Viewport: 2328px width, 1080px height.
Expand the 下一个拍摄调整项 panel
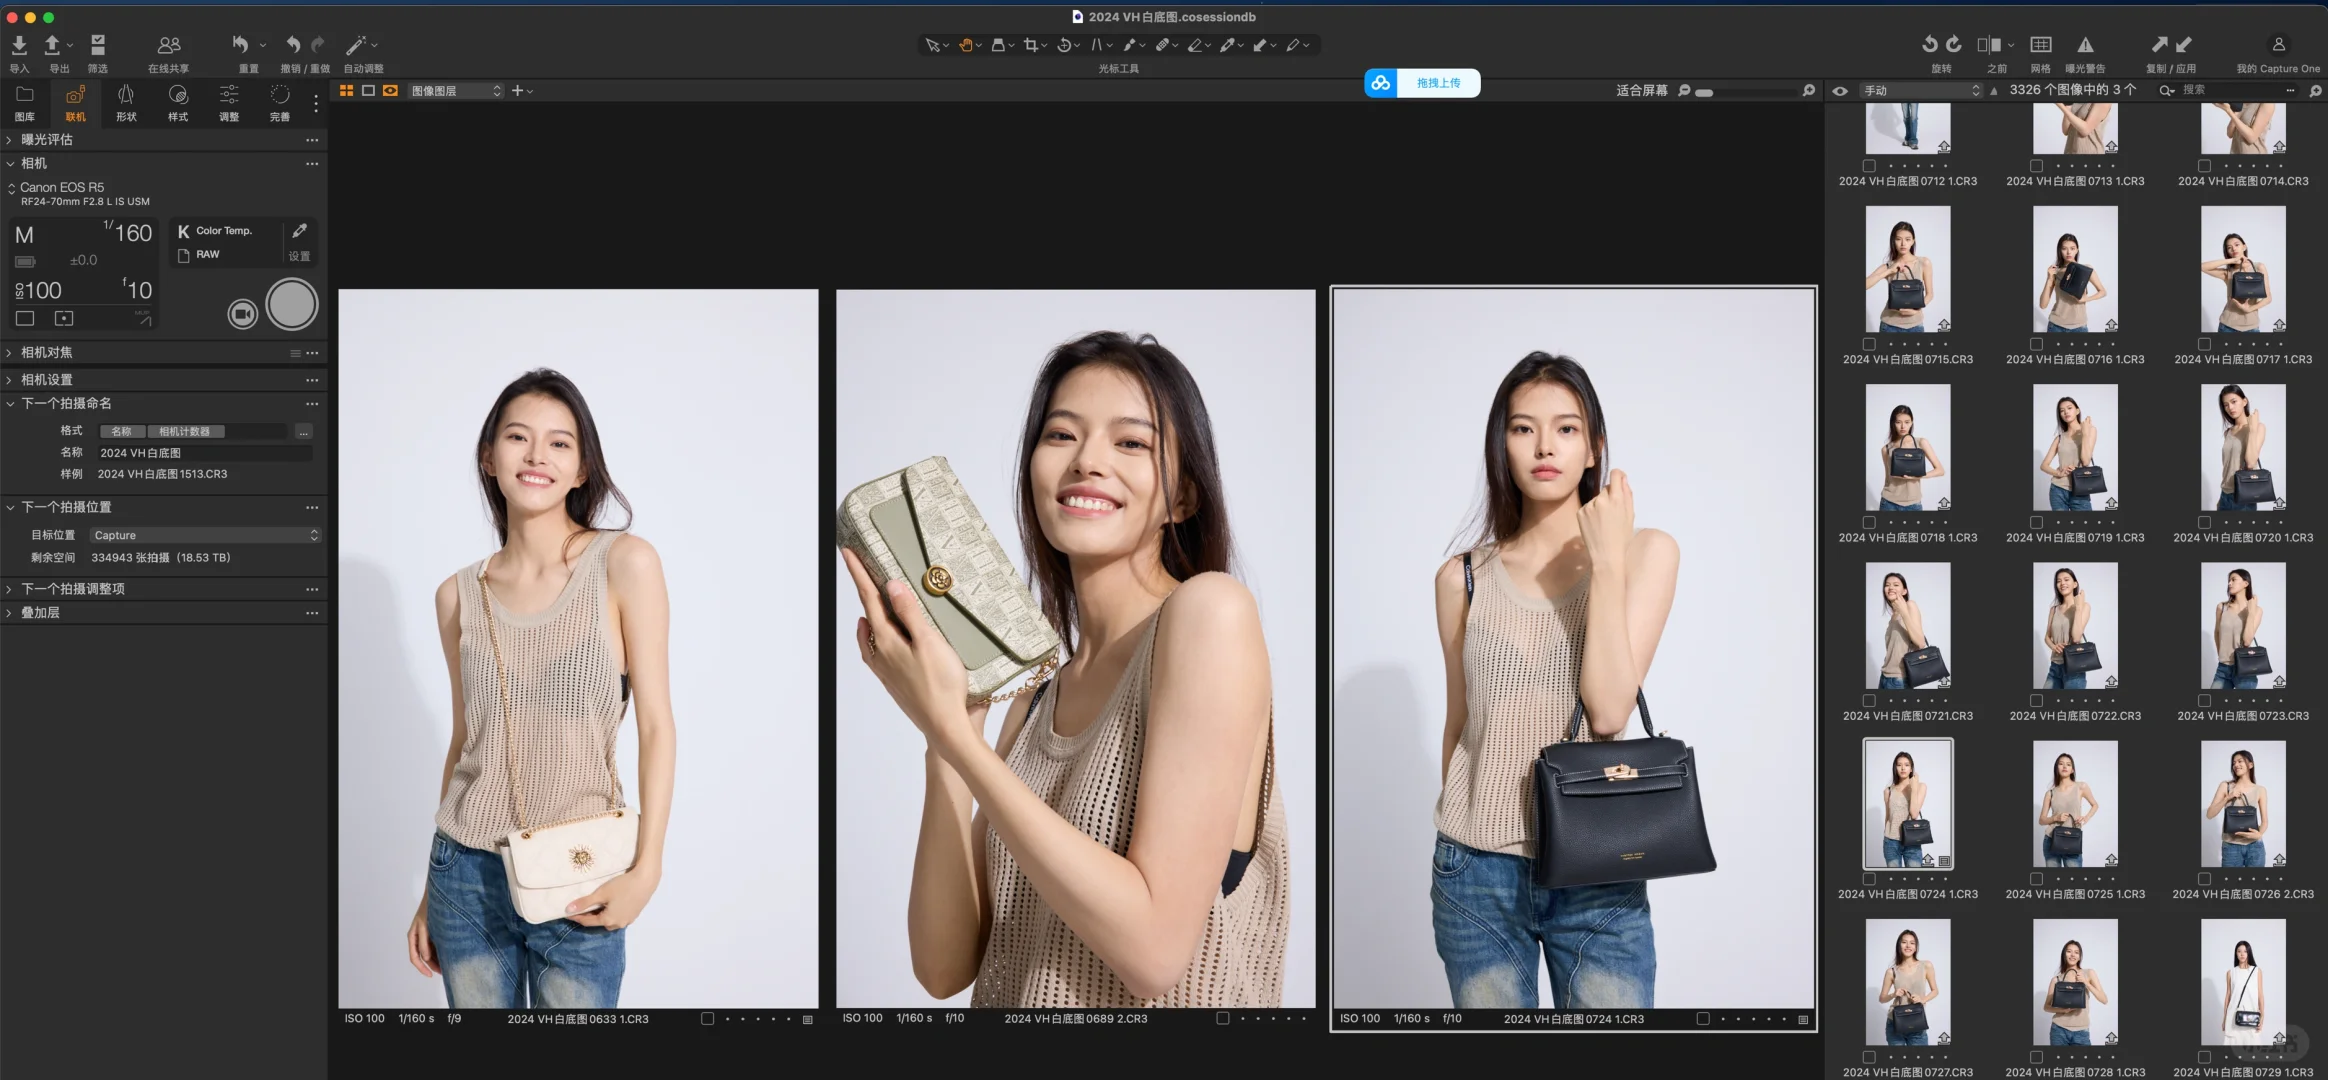click(9, 590)
